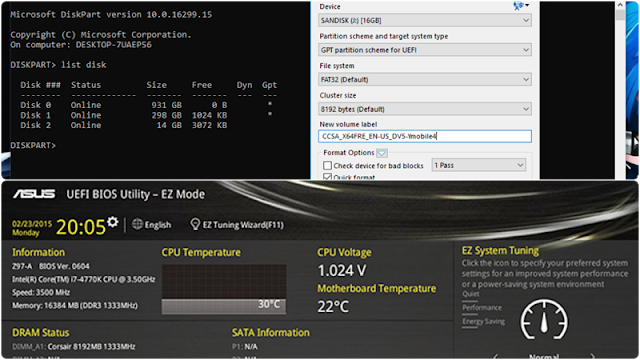The image size is (640, 360).
Task: Click the DIMM_A1 Corsair 8192MB entry
Action: (74, 347)
